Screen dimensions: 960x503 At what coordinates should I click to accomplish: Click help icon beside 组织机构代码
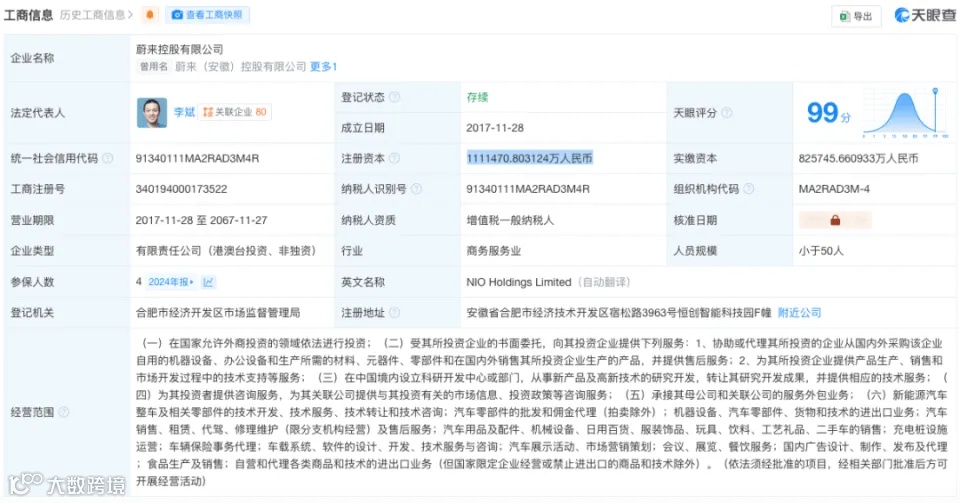[x=749, y=189]
